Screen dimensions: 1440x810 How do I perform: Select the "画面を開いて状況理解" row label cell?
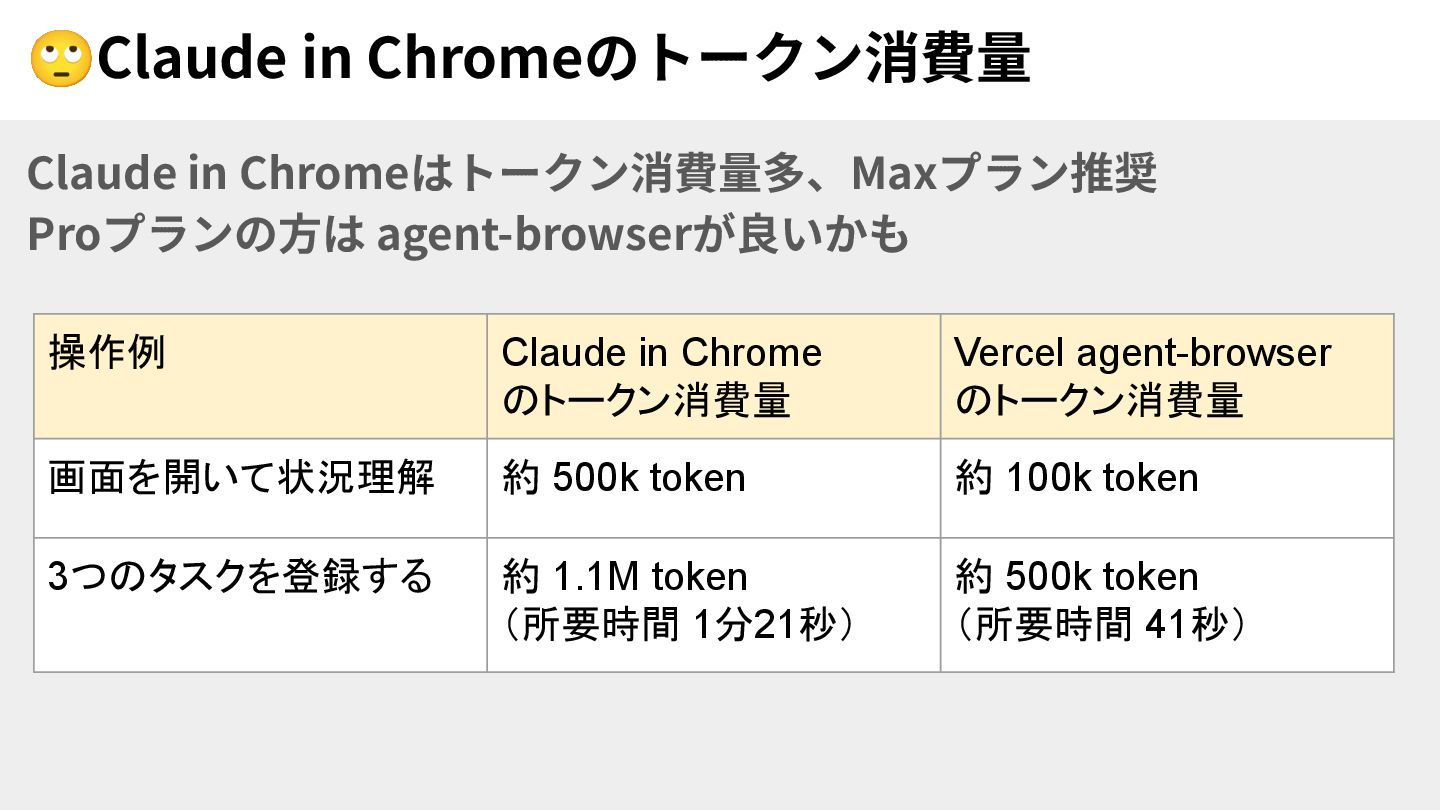(242, 478)
